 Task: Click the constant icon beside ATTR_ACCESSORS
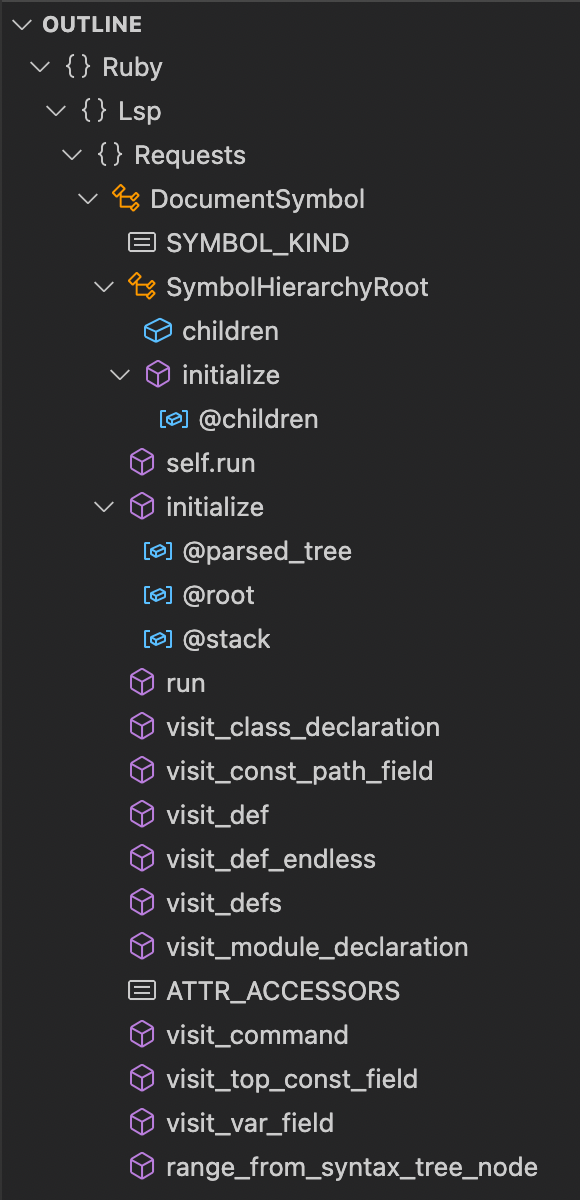click(x=141, y=990)
